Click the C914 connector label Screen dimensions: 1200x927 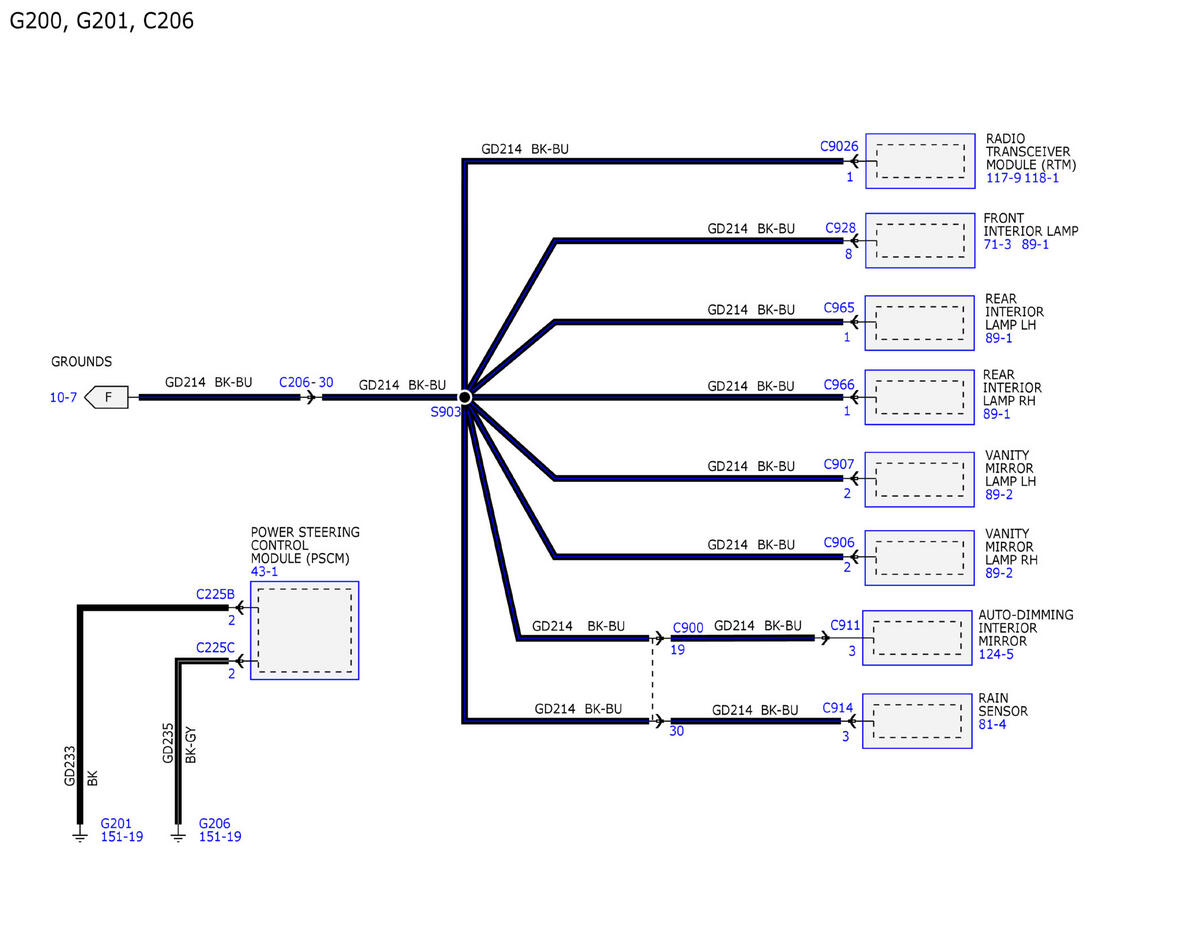coord(837,708)
